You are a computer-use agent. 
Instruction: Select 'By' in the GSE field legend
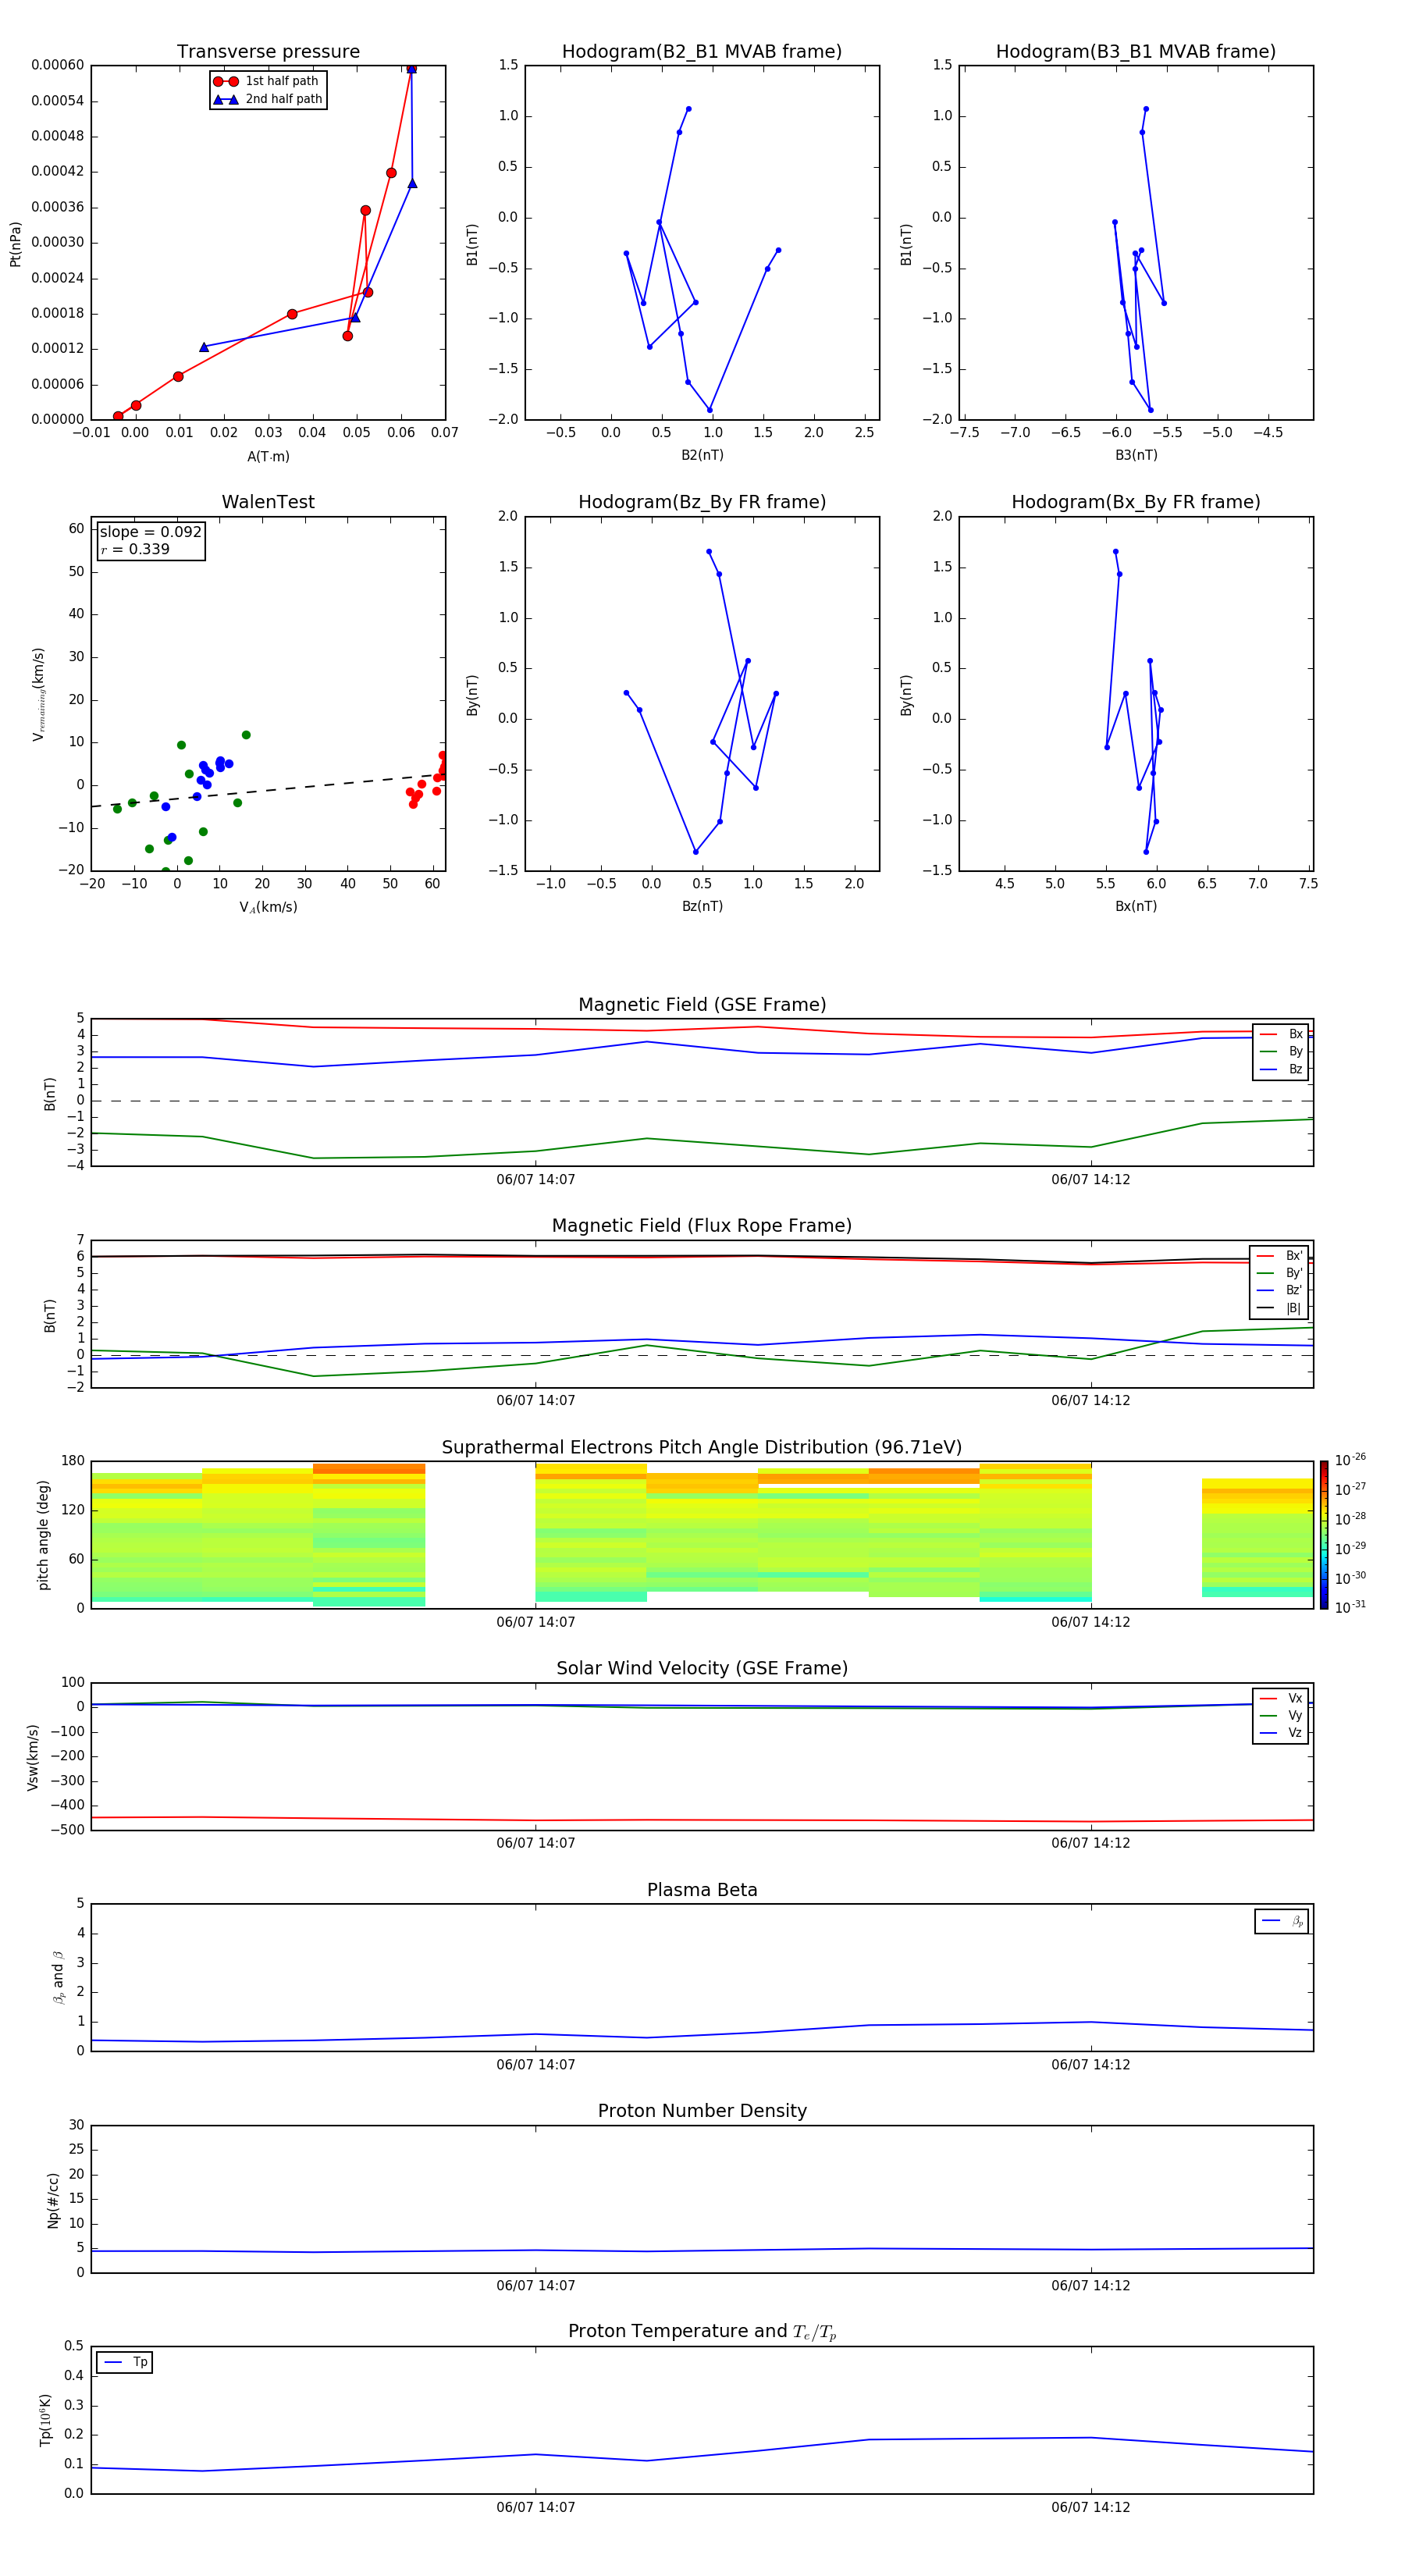click(x=1281, y=1051)
